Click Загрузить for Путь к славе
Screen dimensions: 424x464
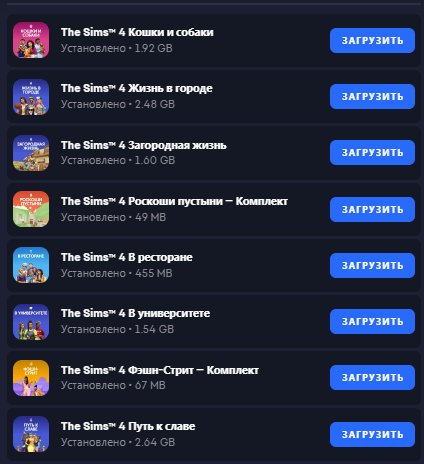pos(372,435)
